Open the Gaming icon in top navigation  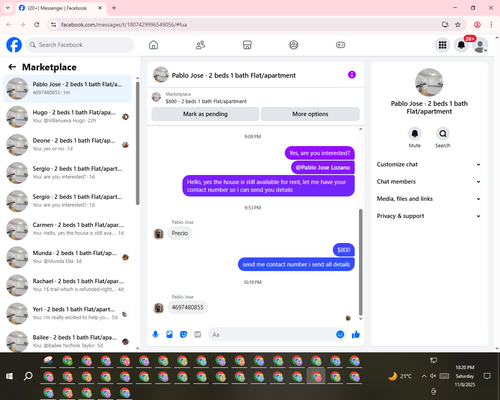pyautogui.click(x=340, y=45)
